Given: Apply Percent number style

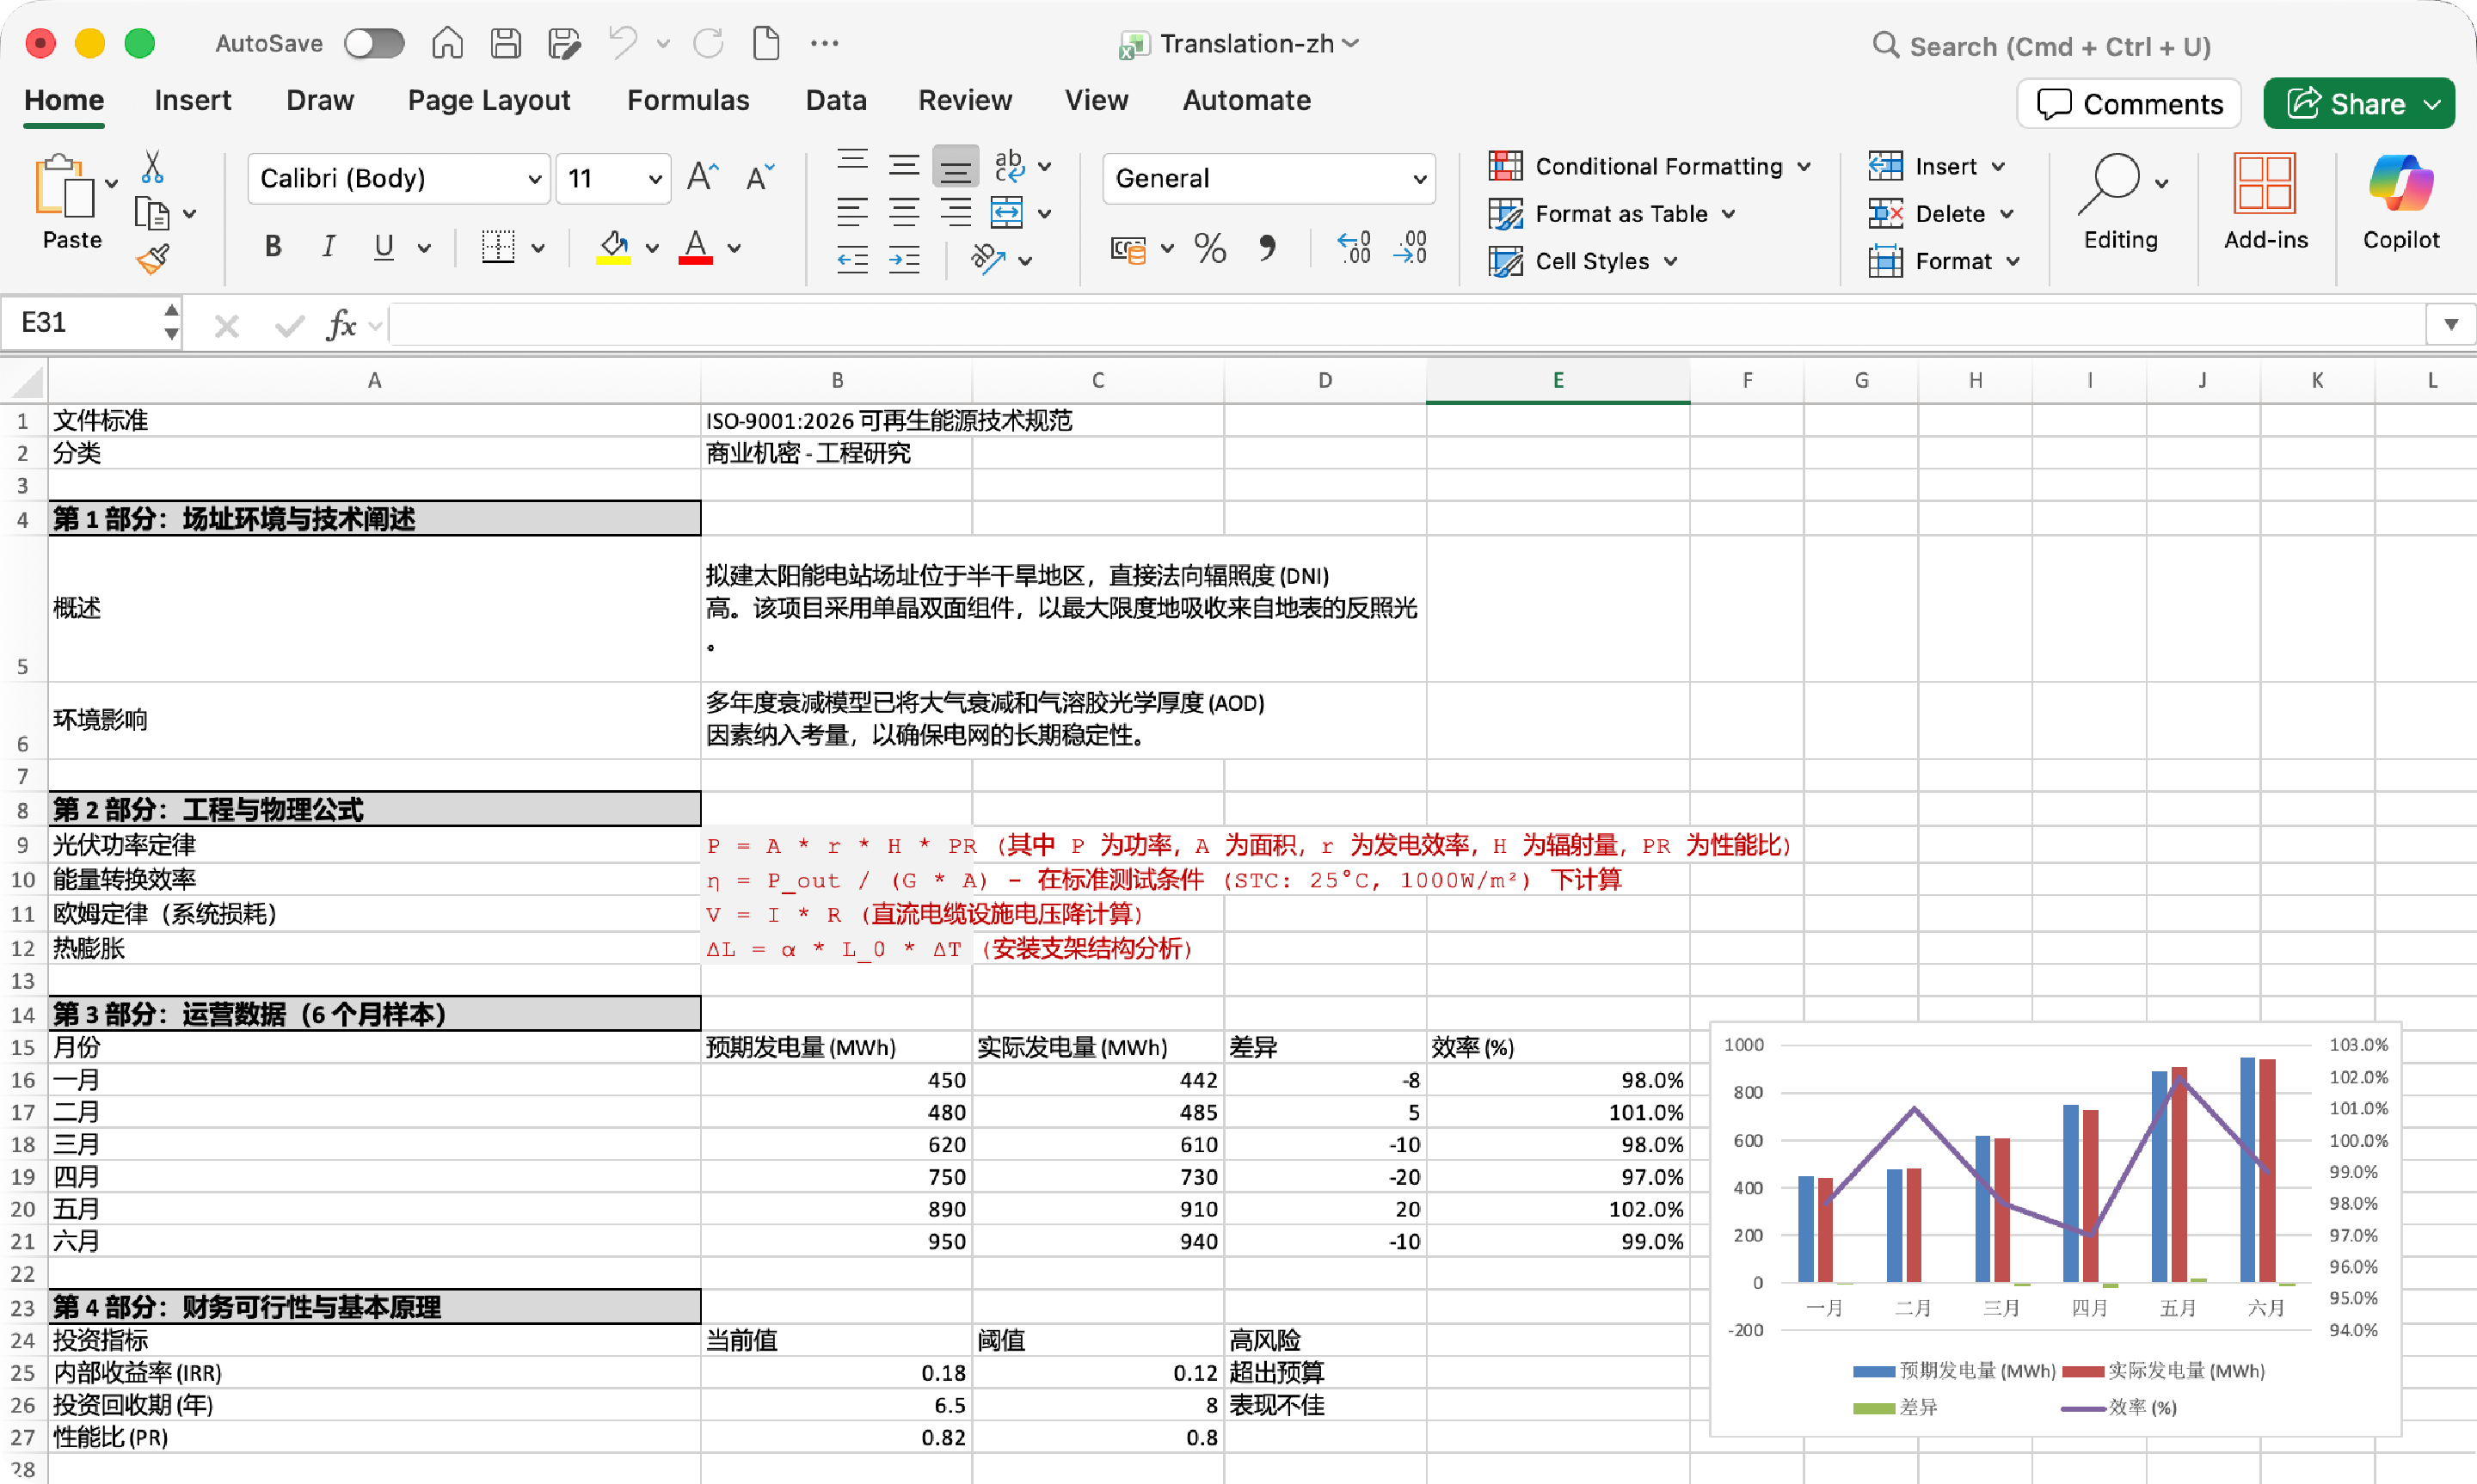Looking at the screenshot, I should click(x=1209, y=249).
